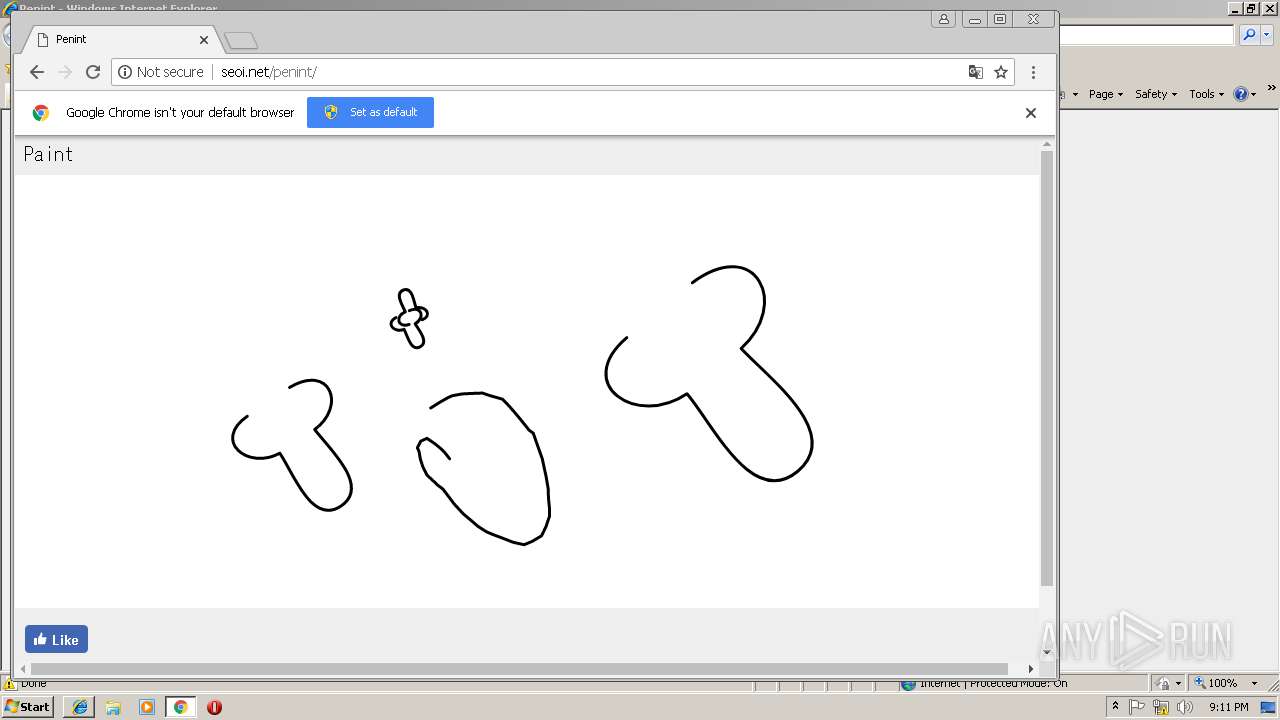Click the vertical scrollbar of the page
Image resolution: width=1280 pixels, height=720 pixels.
[1047, 368]
